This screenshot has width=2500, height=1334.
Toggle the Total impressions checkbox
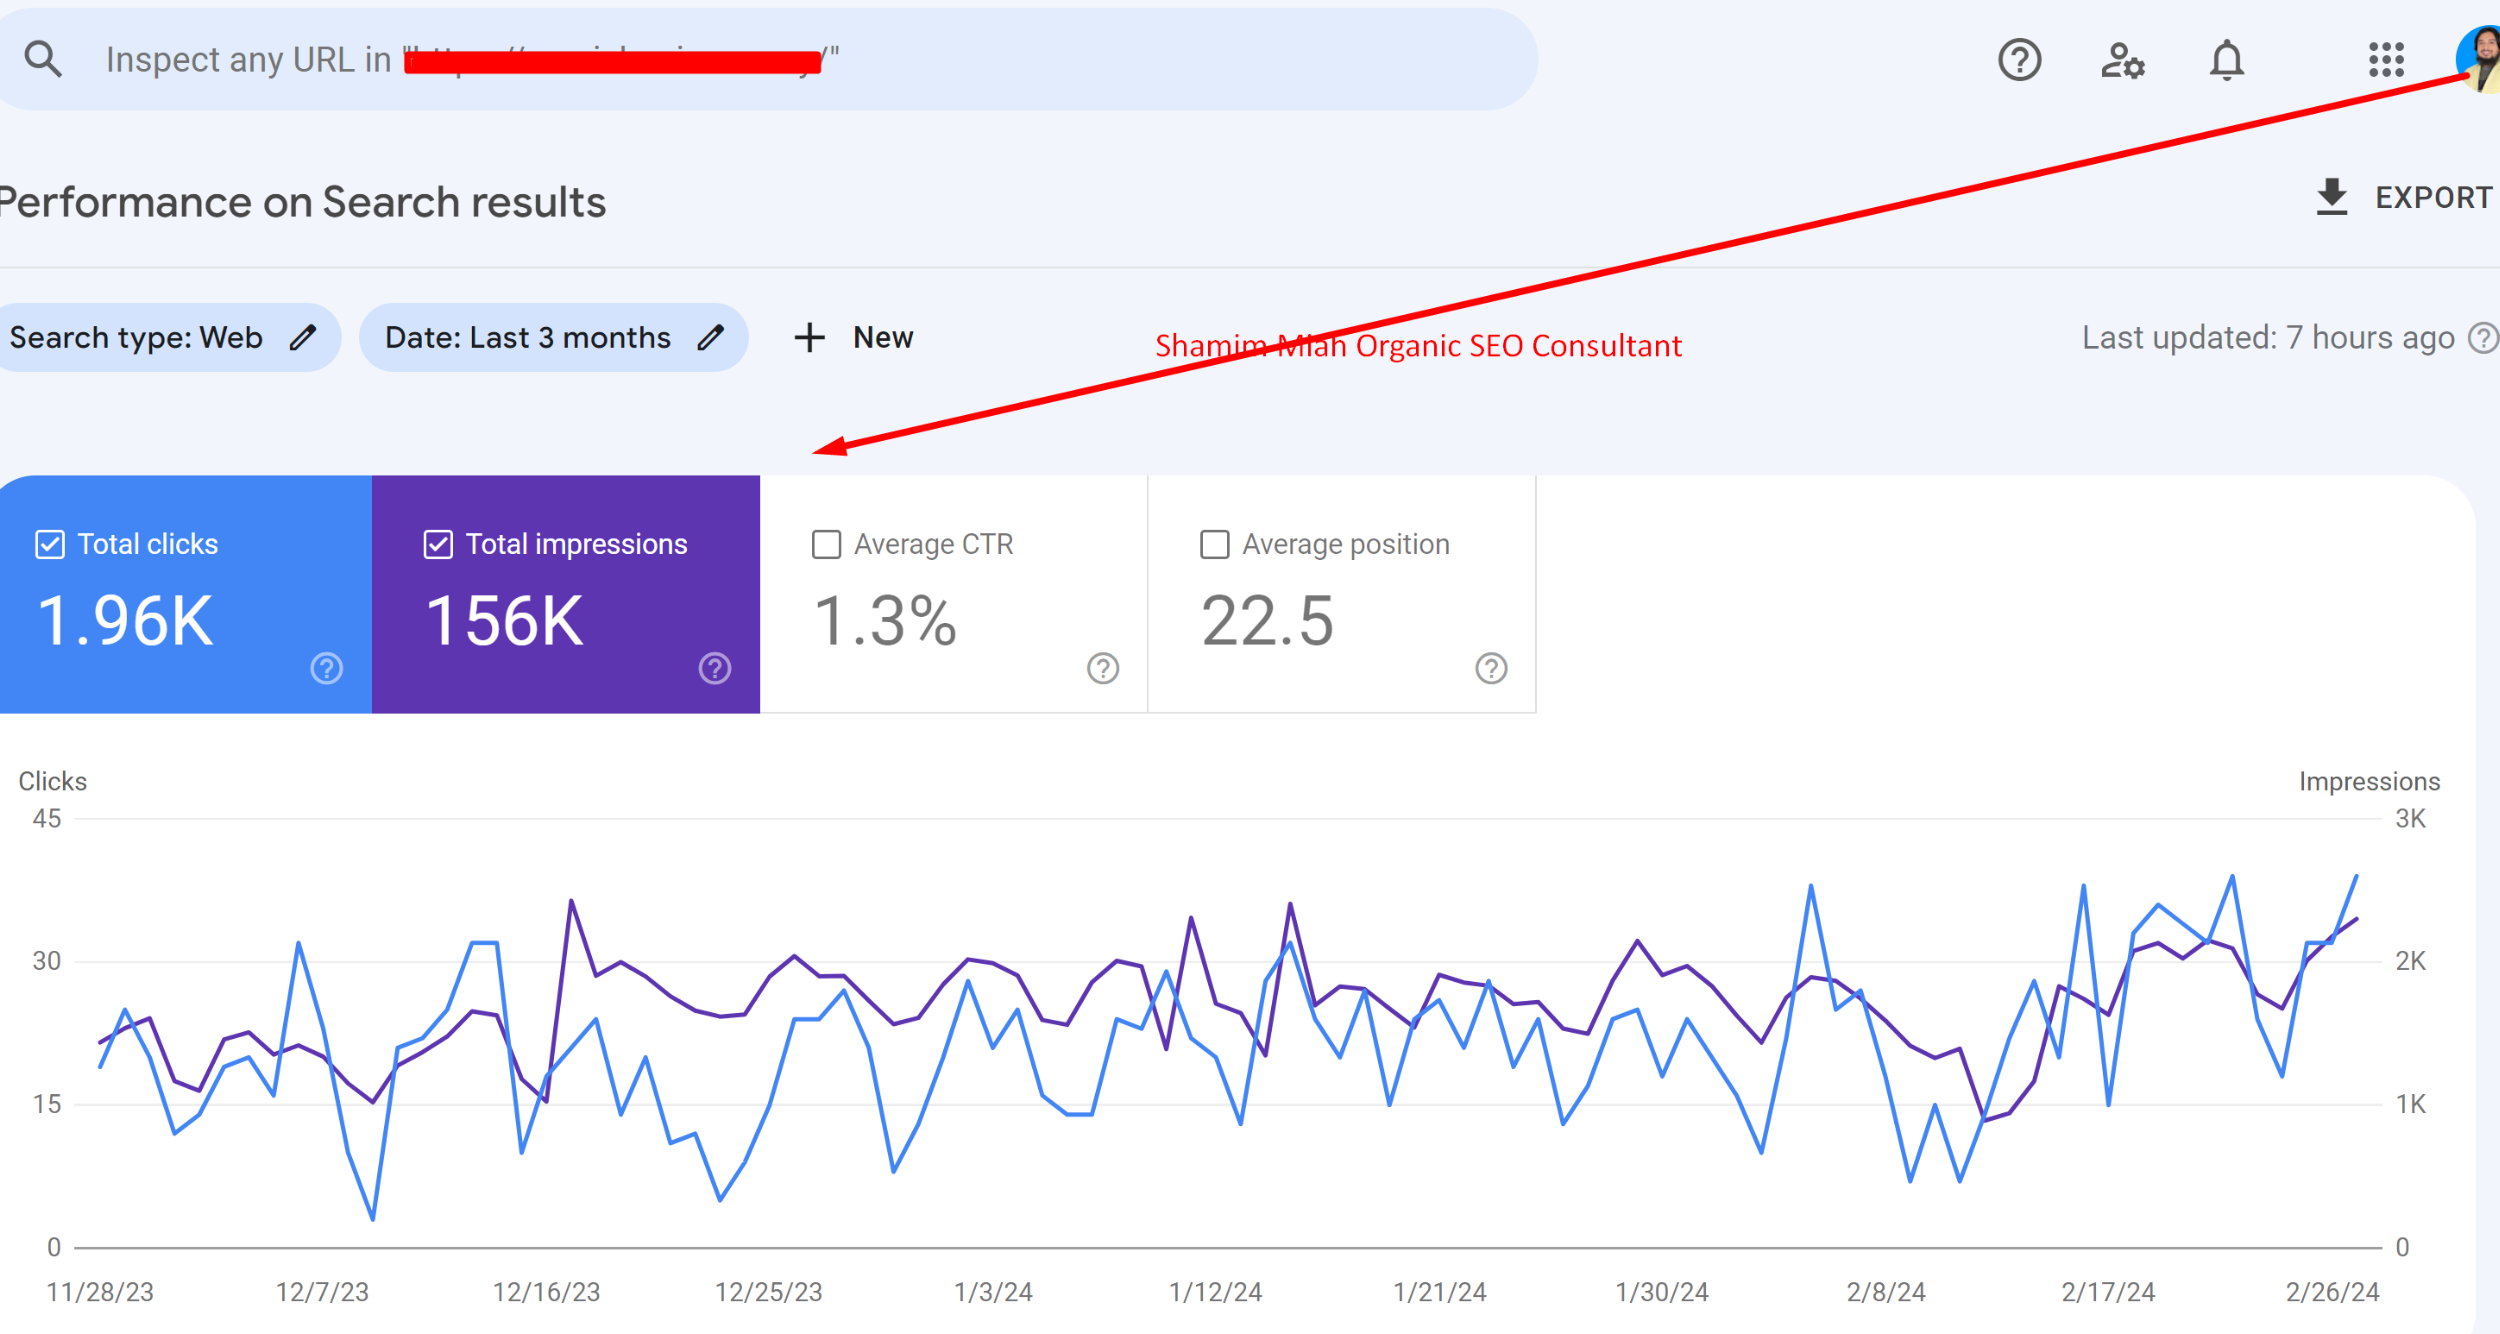pos(435,544)
